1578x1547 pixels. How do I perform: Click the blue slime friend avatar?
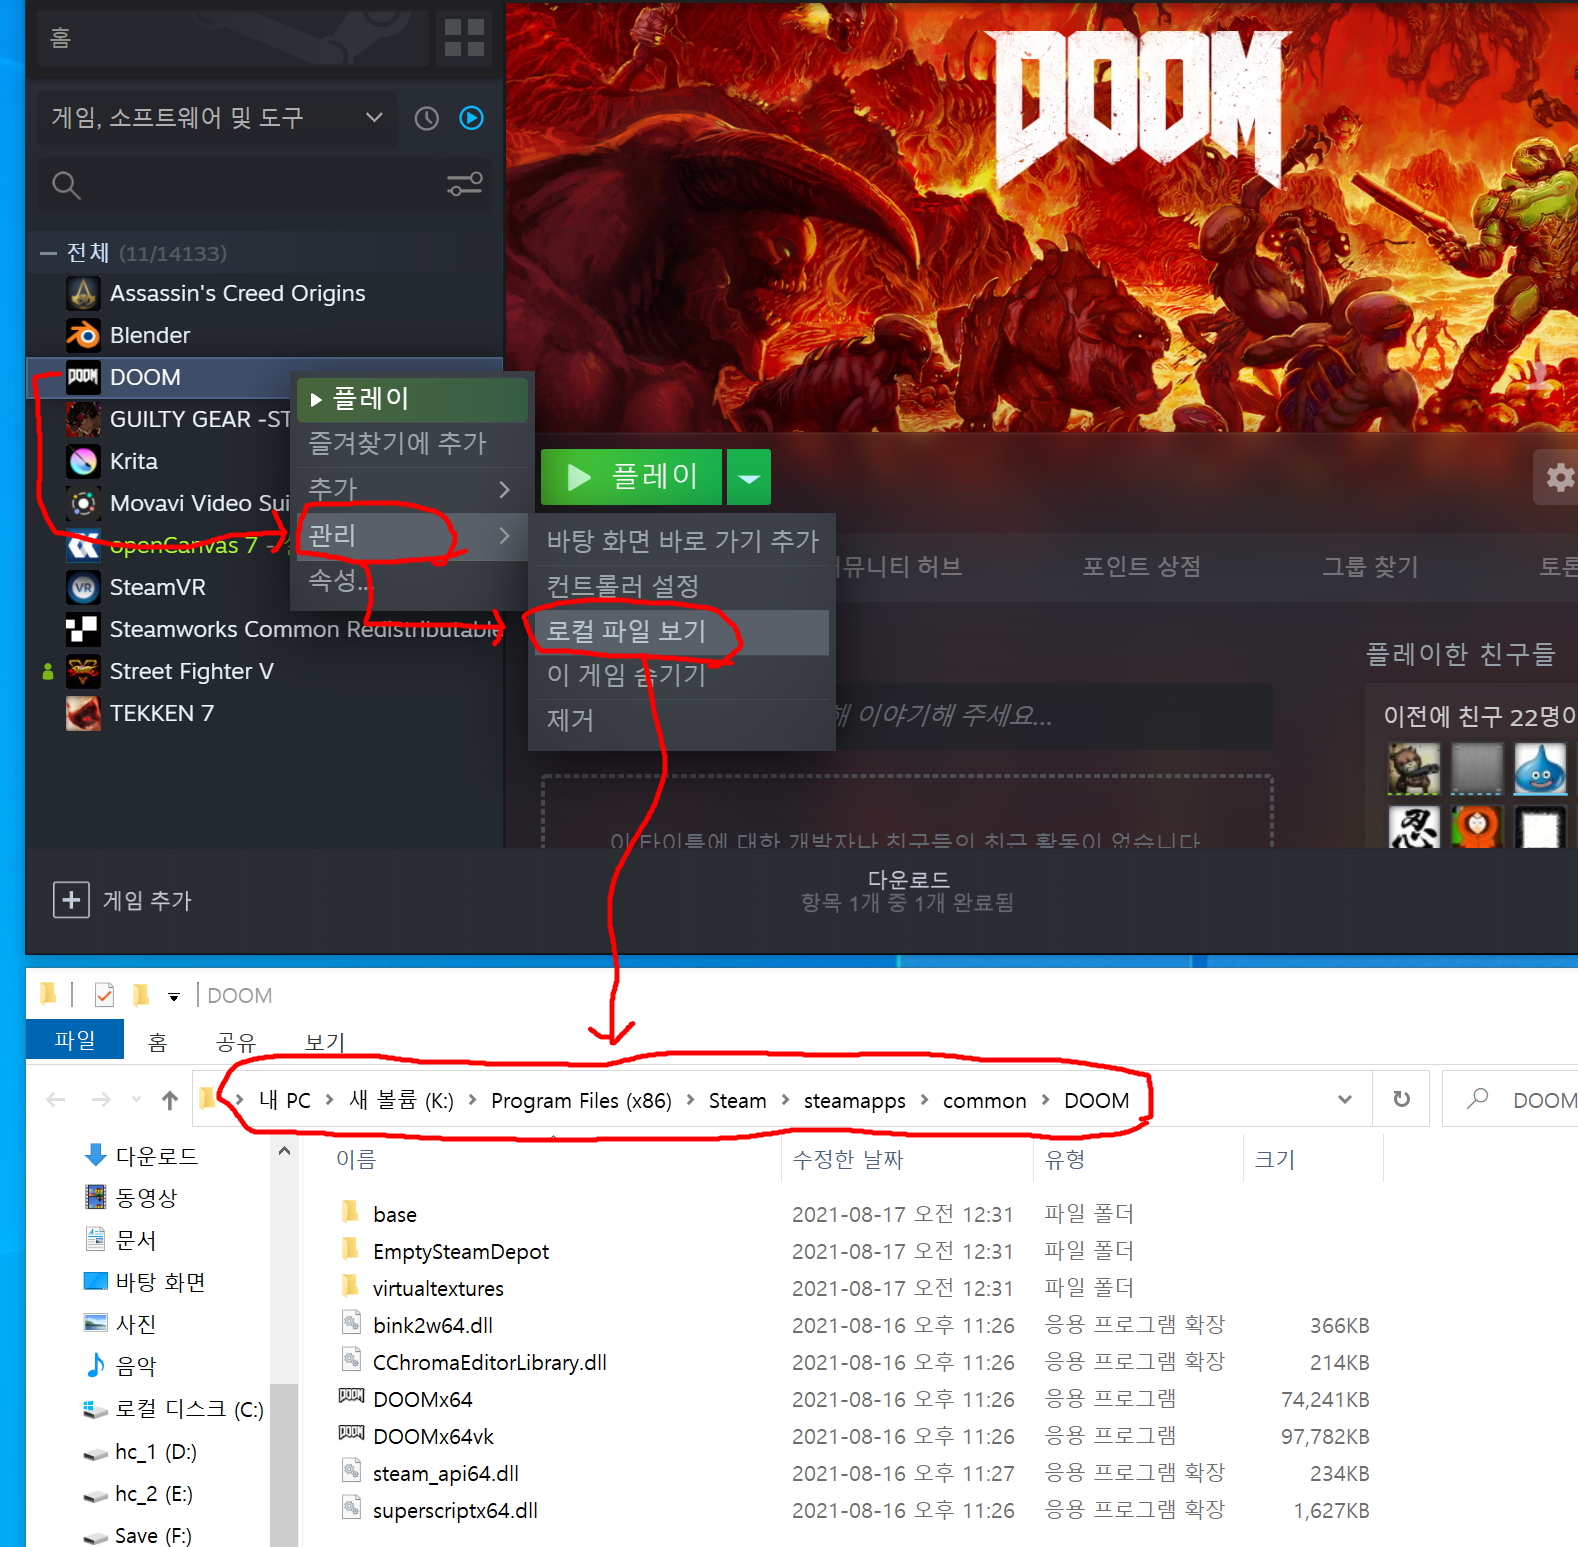(1540, 769)
